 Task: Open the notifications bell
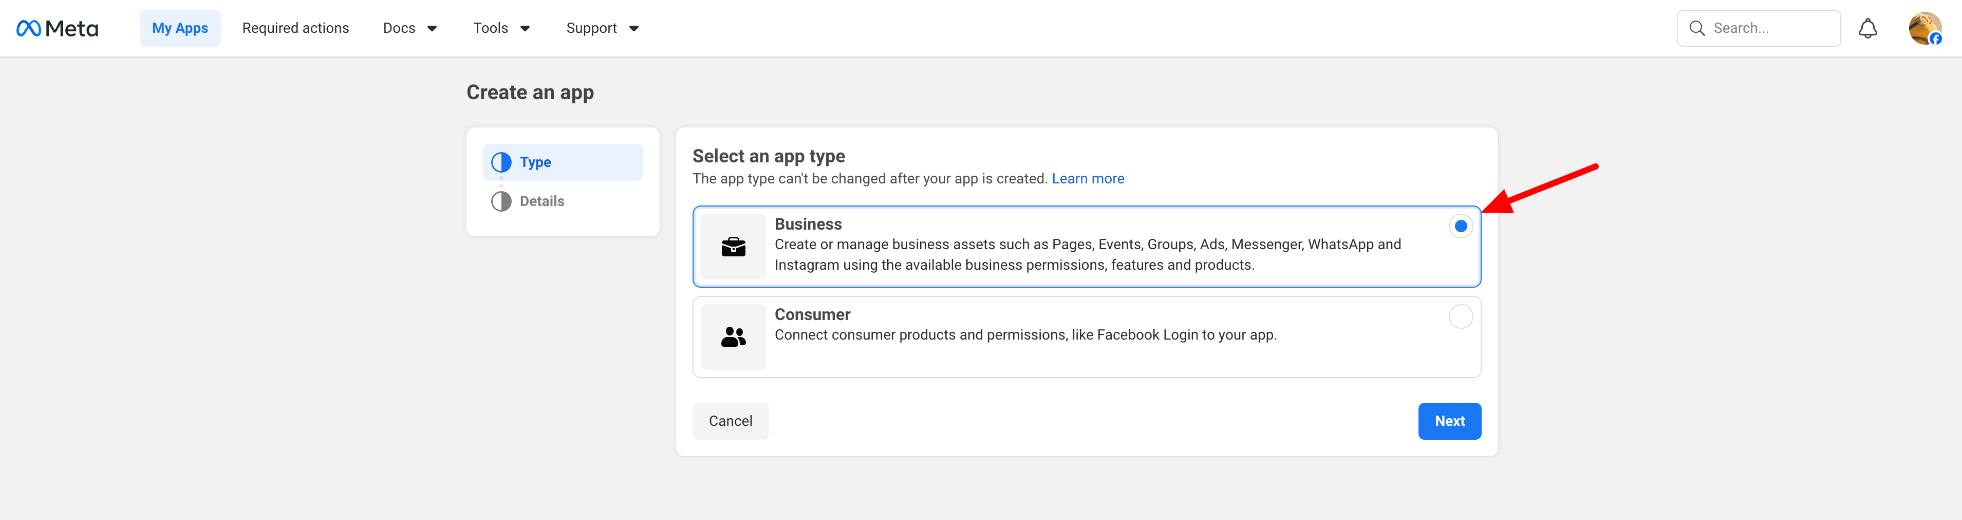tap(1867, 29)
